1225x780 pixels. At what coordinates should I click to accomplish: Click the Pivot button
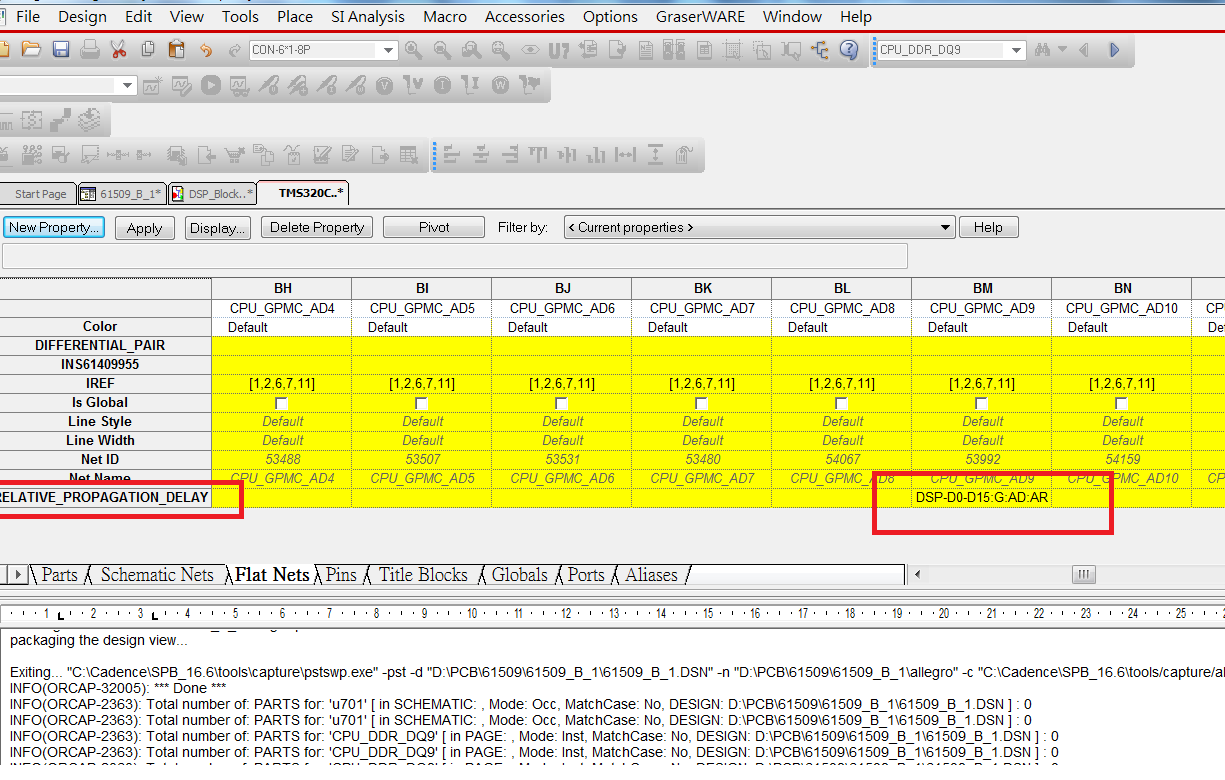click(434, 228)
